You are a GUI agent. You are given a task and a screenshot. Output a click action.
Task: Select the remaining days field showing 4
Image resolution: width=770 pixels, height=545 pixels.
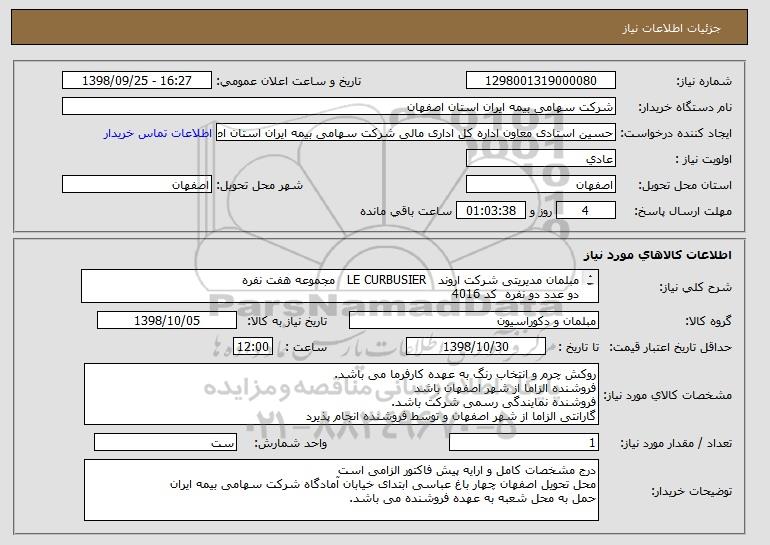tap(586, 211)
